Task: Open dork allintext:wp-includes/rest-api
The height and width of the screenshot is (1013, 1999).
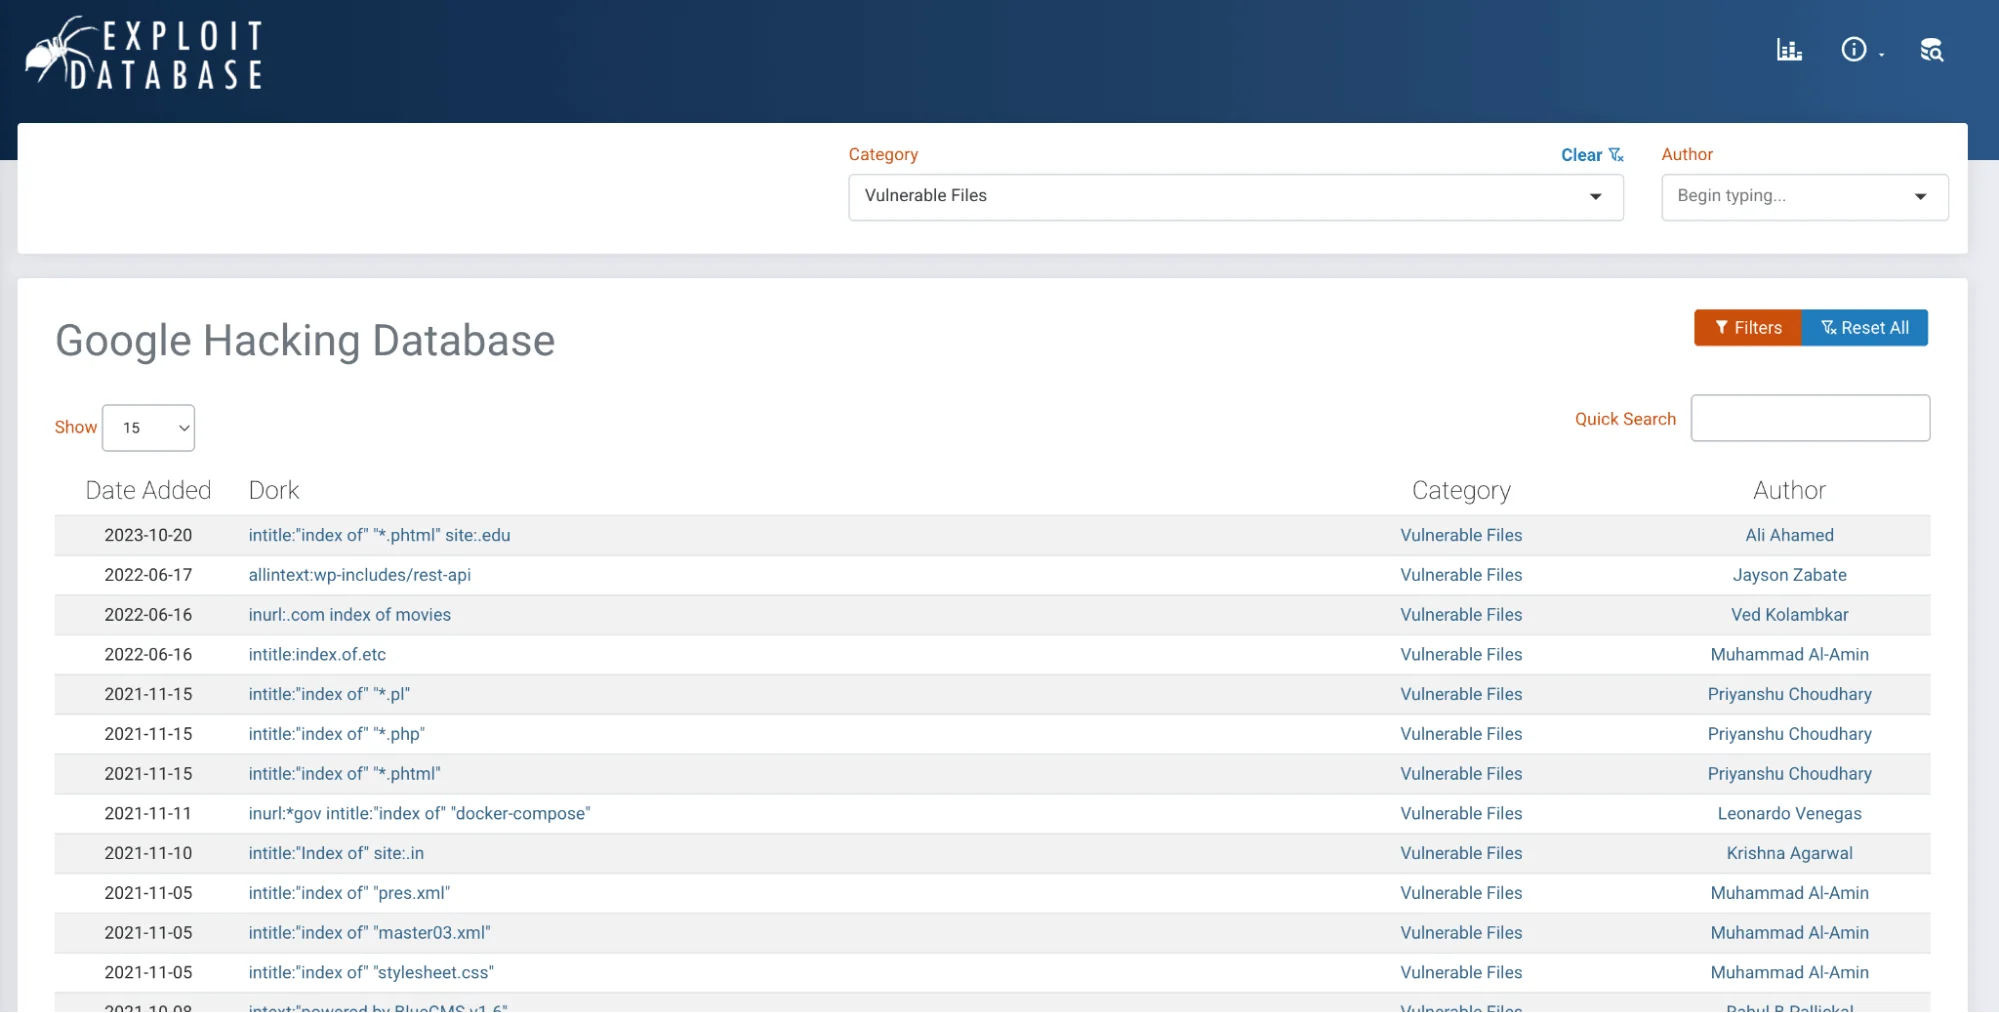Action: coord(359,575)
